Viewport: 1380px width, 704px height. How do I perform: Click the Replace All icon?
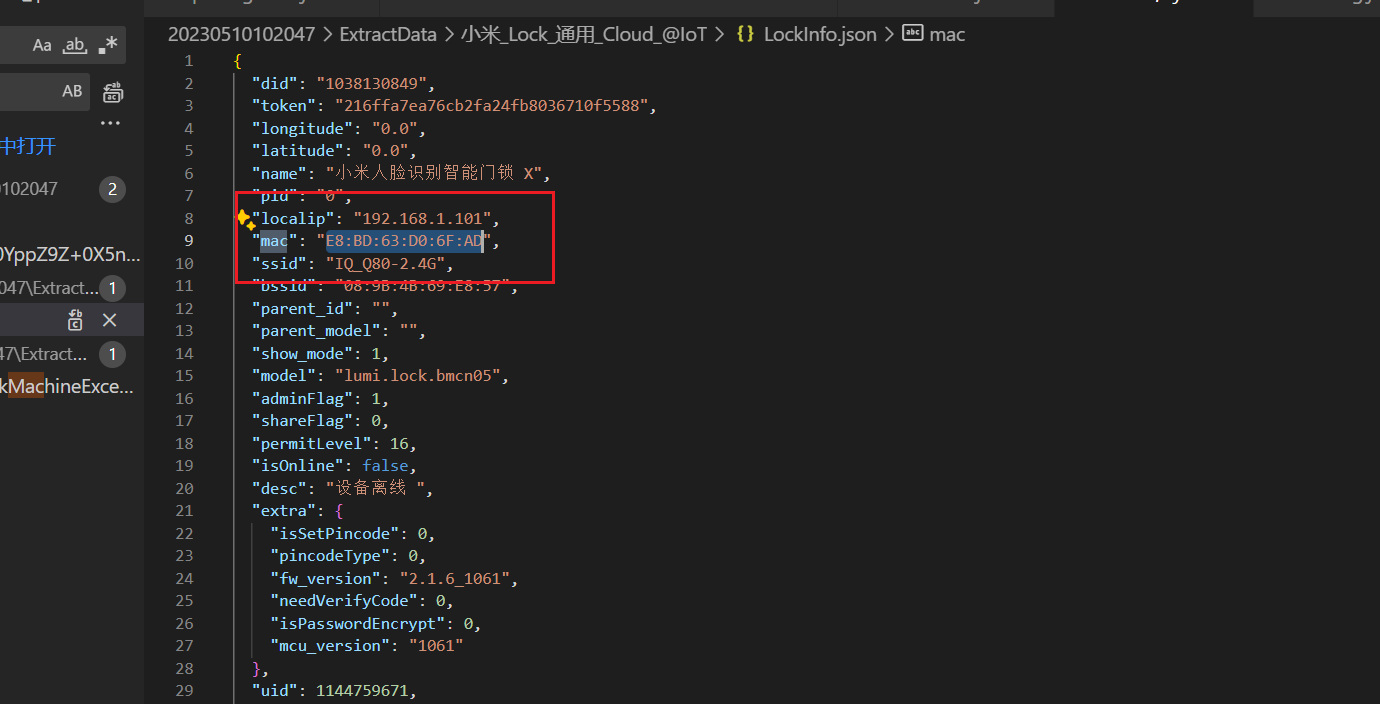tap(113, 92)
